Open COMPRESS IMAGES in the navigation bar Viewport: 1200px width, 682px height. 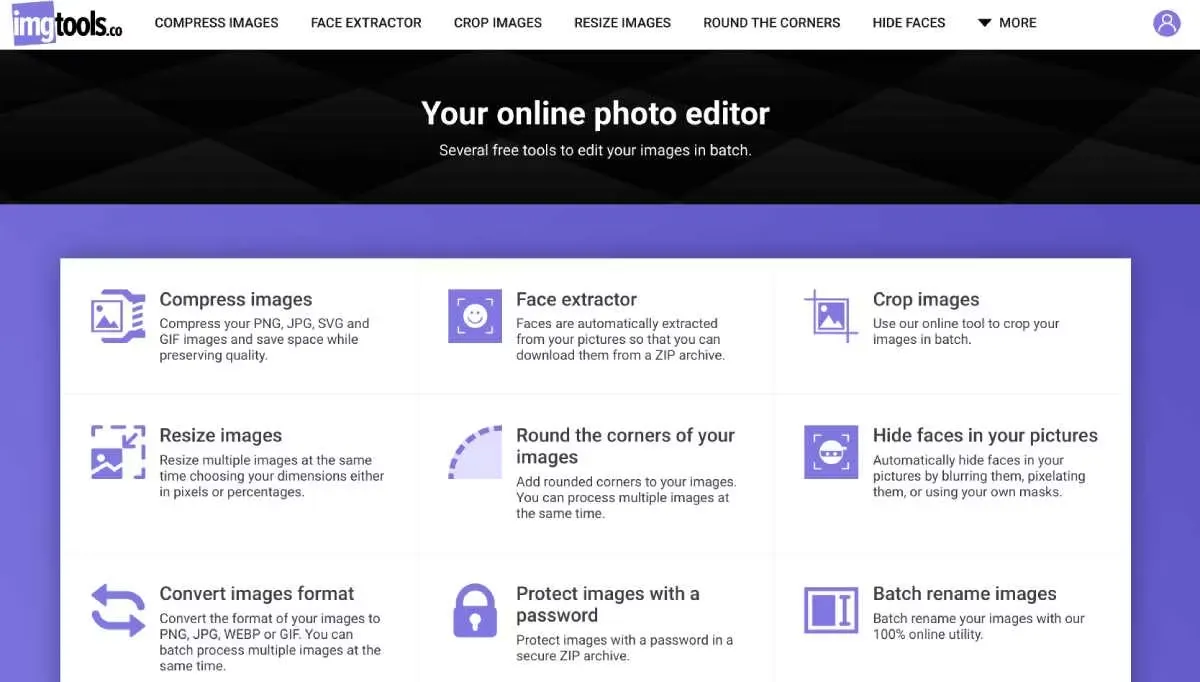click(216, 23)
